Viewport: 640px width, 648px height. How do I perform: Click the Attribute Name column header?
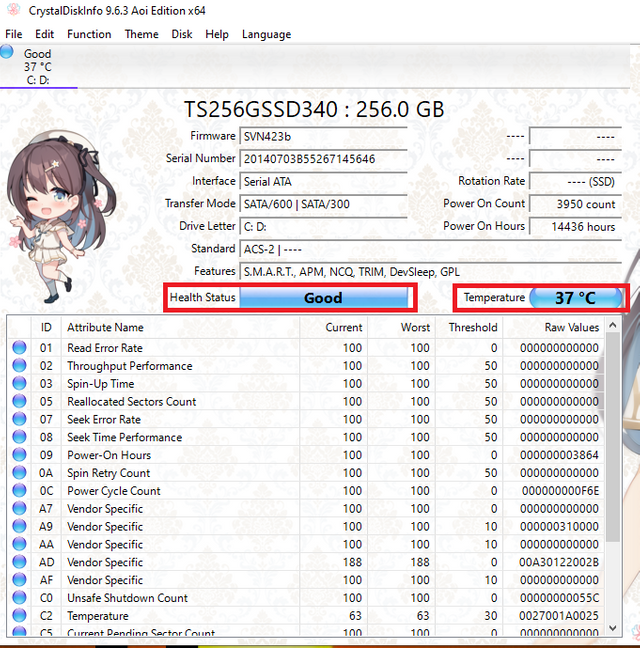[180, 327]
